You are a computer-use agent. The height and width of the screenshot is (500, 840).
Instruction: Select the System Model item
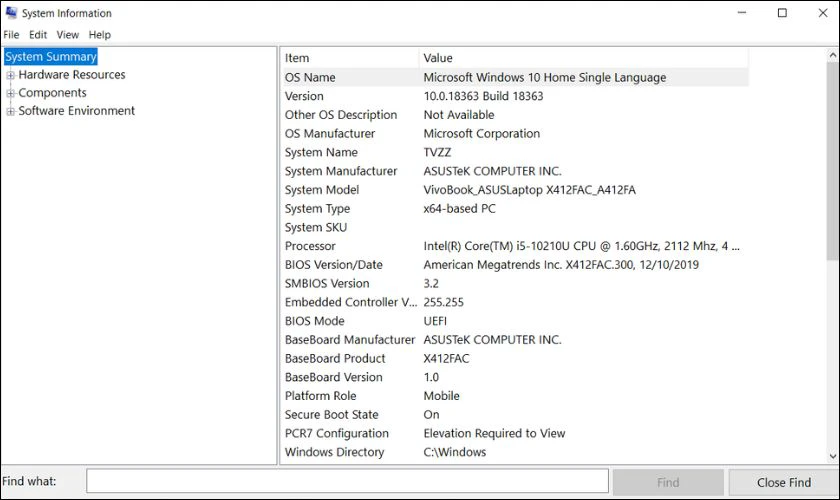coord(322,190)
